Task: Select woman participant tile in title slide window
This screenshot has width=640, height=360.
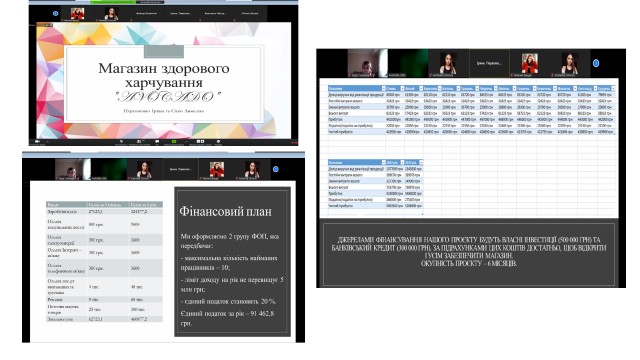Action: point(111,13)
